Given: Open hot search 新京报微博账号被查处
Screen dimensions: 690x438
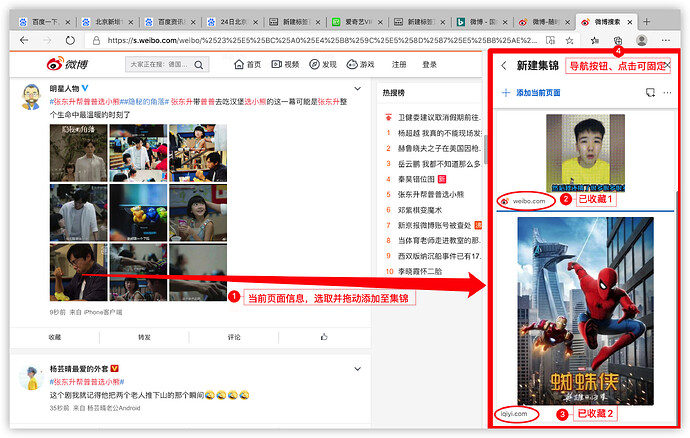Looking at the screenshot, I should coord(434,225).
